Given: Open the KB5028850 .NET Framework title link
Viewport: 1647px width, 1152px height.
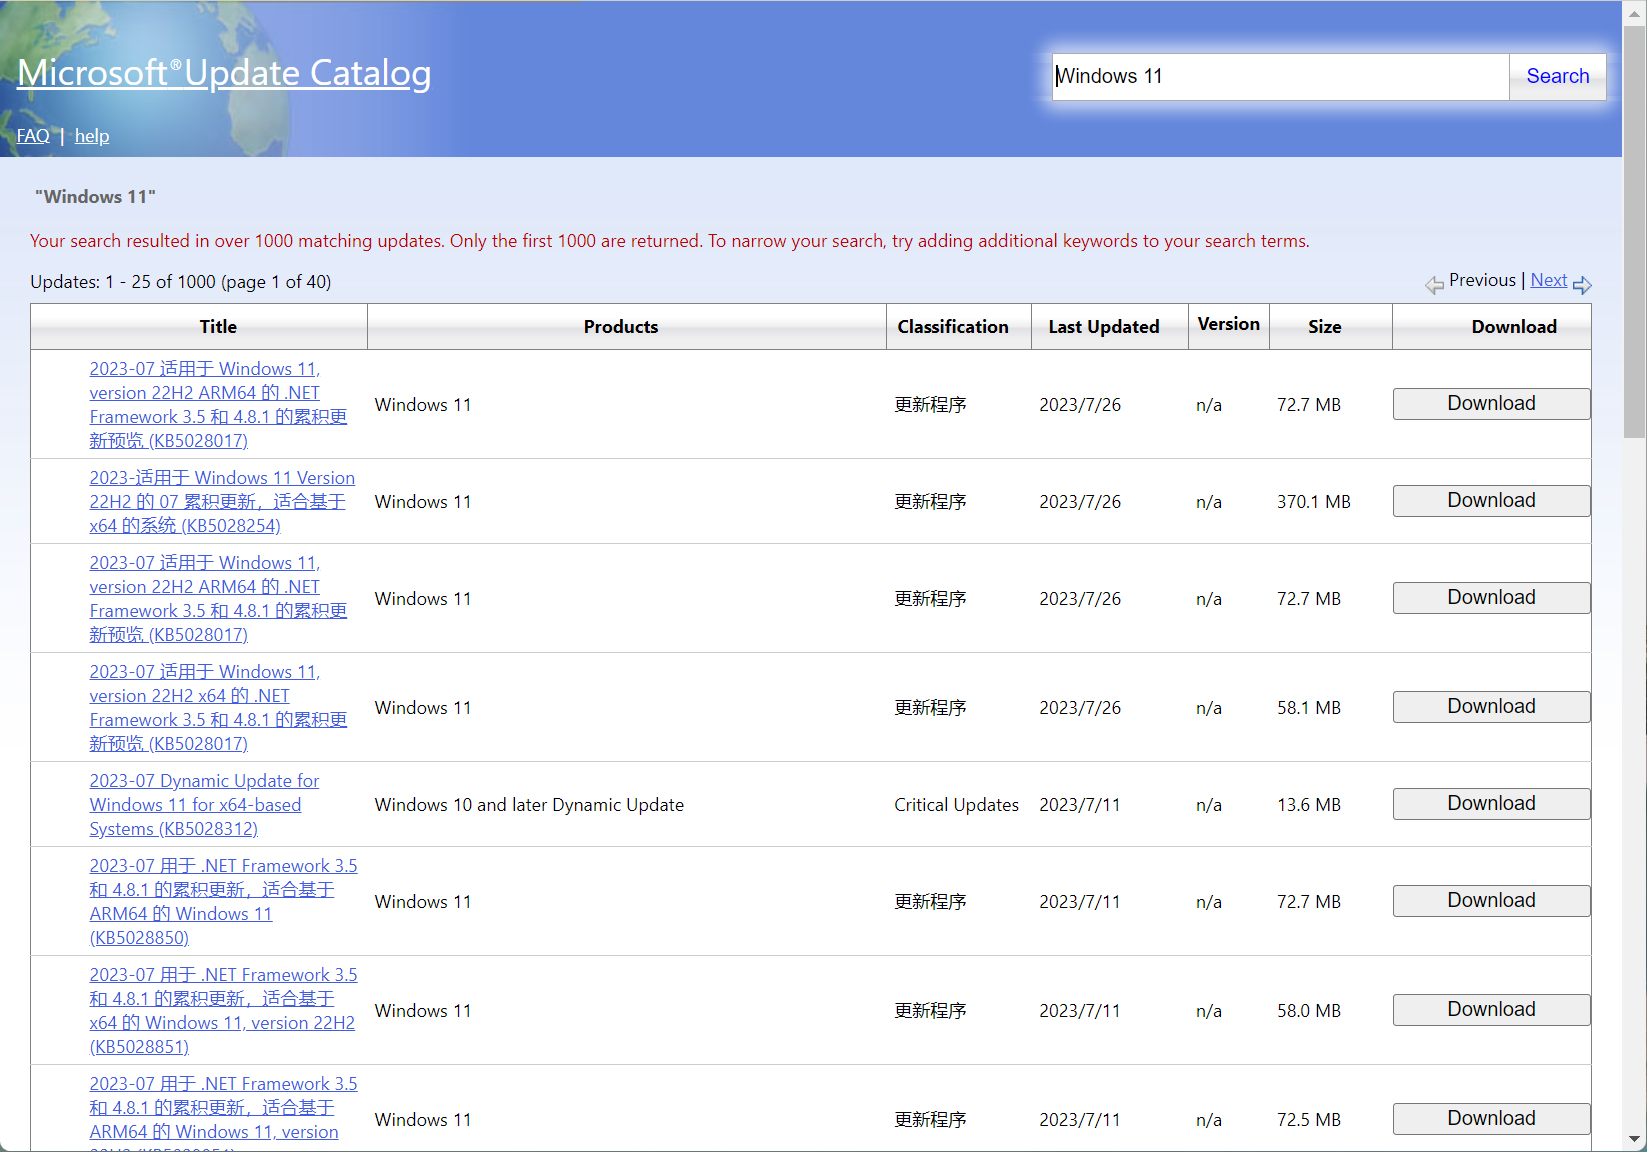Looking at the screenshot, I should 223,902.
